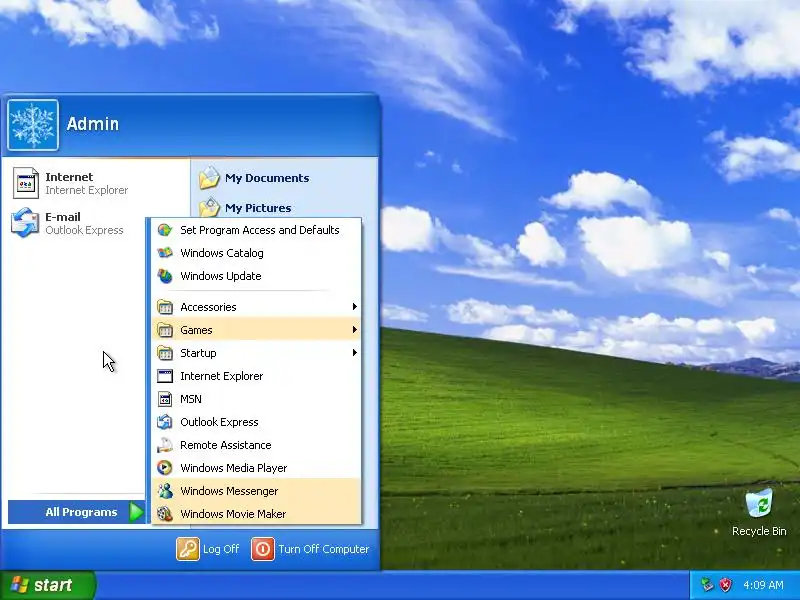Click the My Documents folder icon
Screen dimensions: 800x600
coord(209,178)
